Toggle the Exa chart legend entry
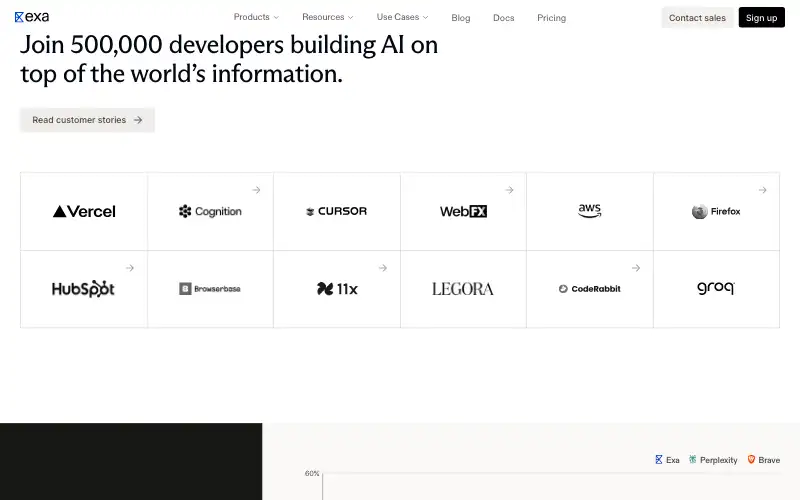Screen dimensions: 800x500 tap(667, 460)
